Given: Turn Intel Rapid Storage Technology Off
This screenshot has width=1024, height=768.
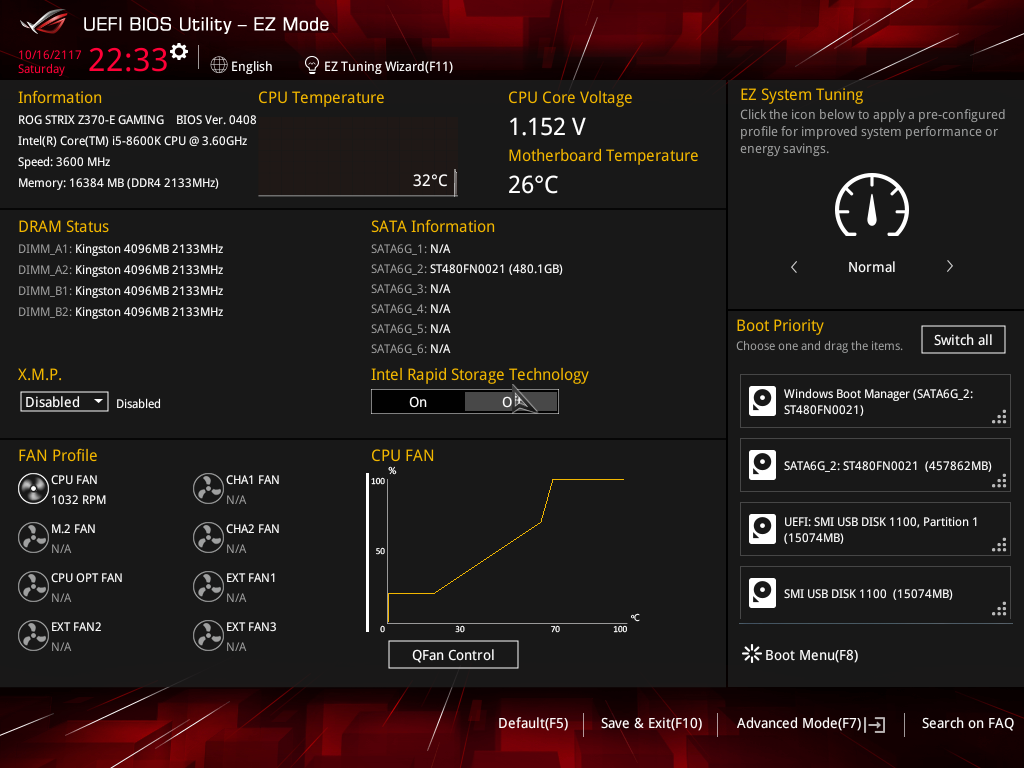Looking at the screenshot, I should (511, 402).
